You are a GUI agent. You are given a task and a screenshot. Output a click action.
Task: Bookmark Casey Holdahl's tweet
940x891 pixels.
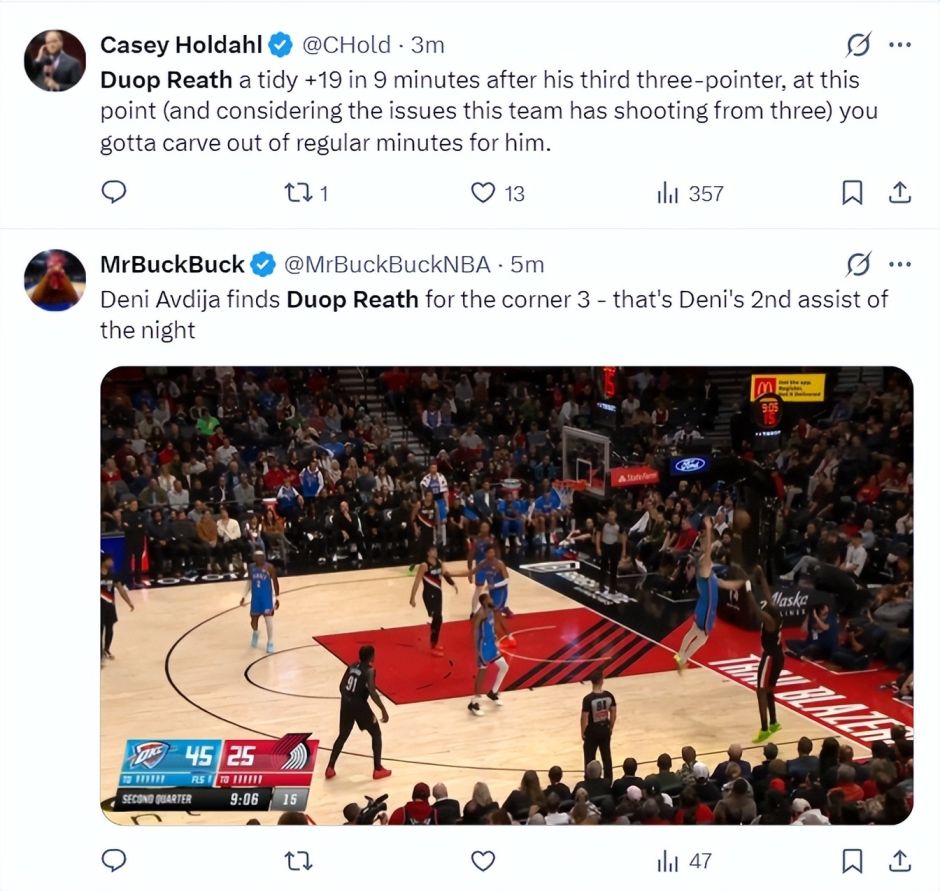coord(852,192)
